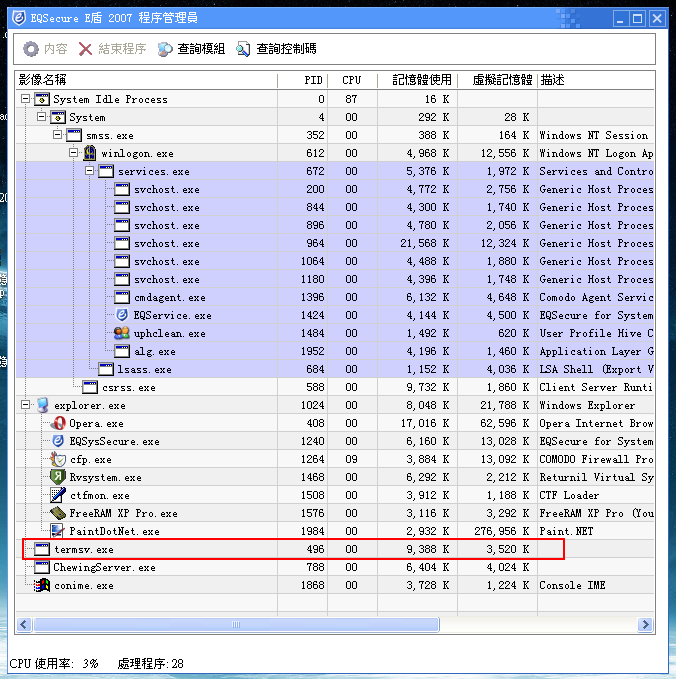Collapse the winlogon.exe tree node
This screenshot has width=676, height=679.
click(x=74, y=153)
